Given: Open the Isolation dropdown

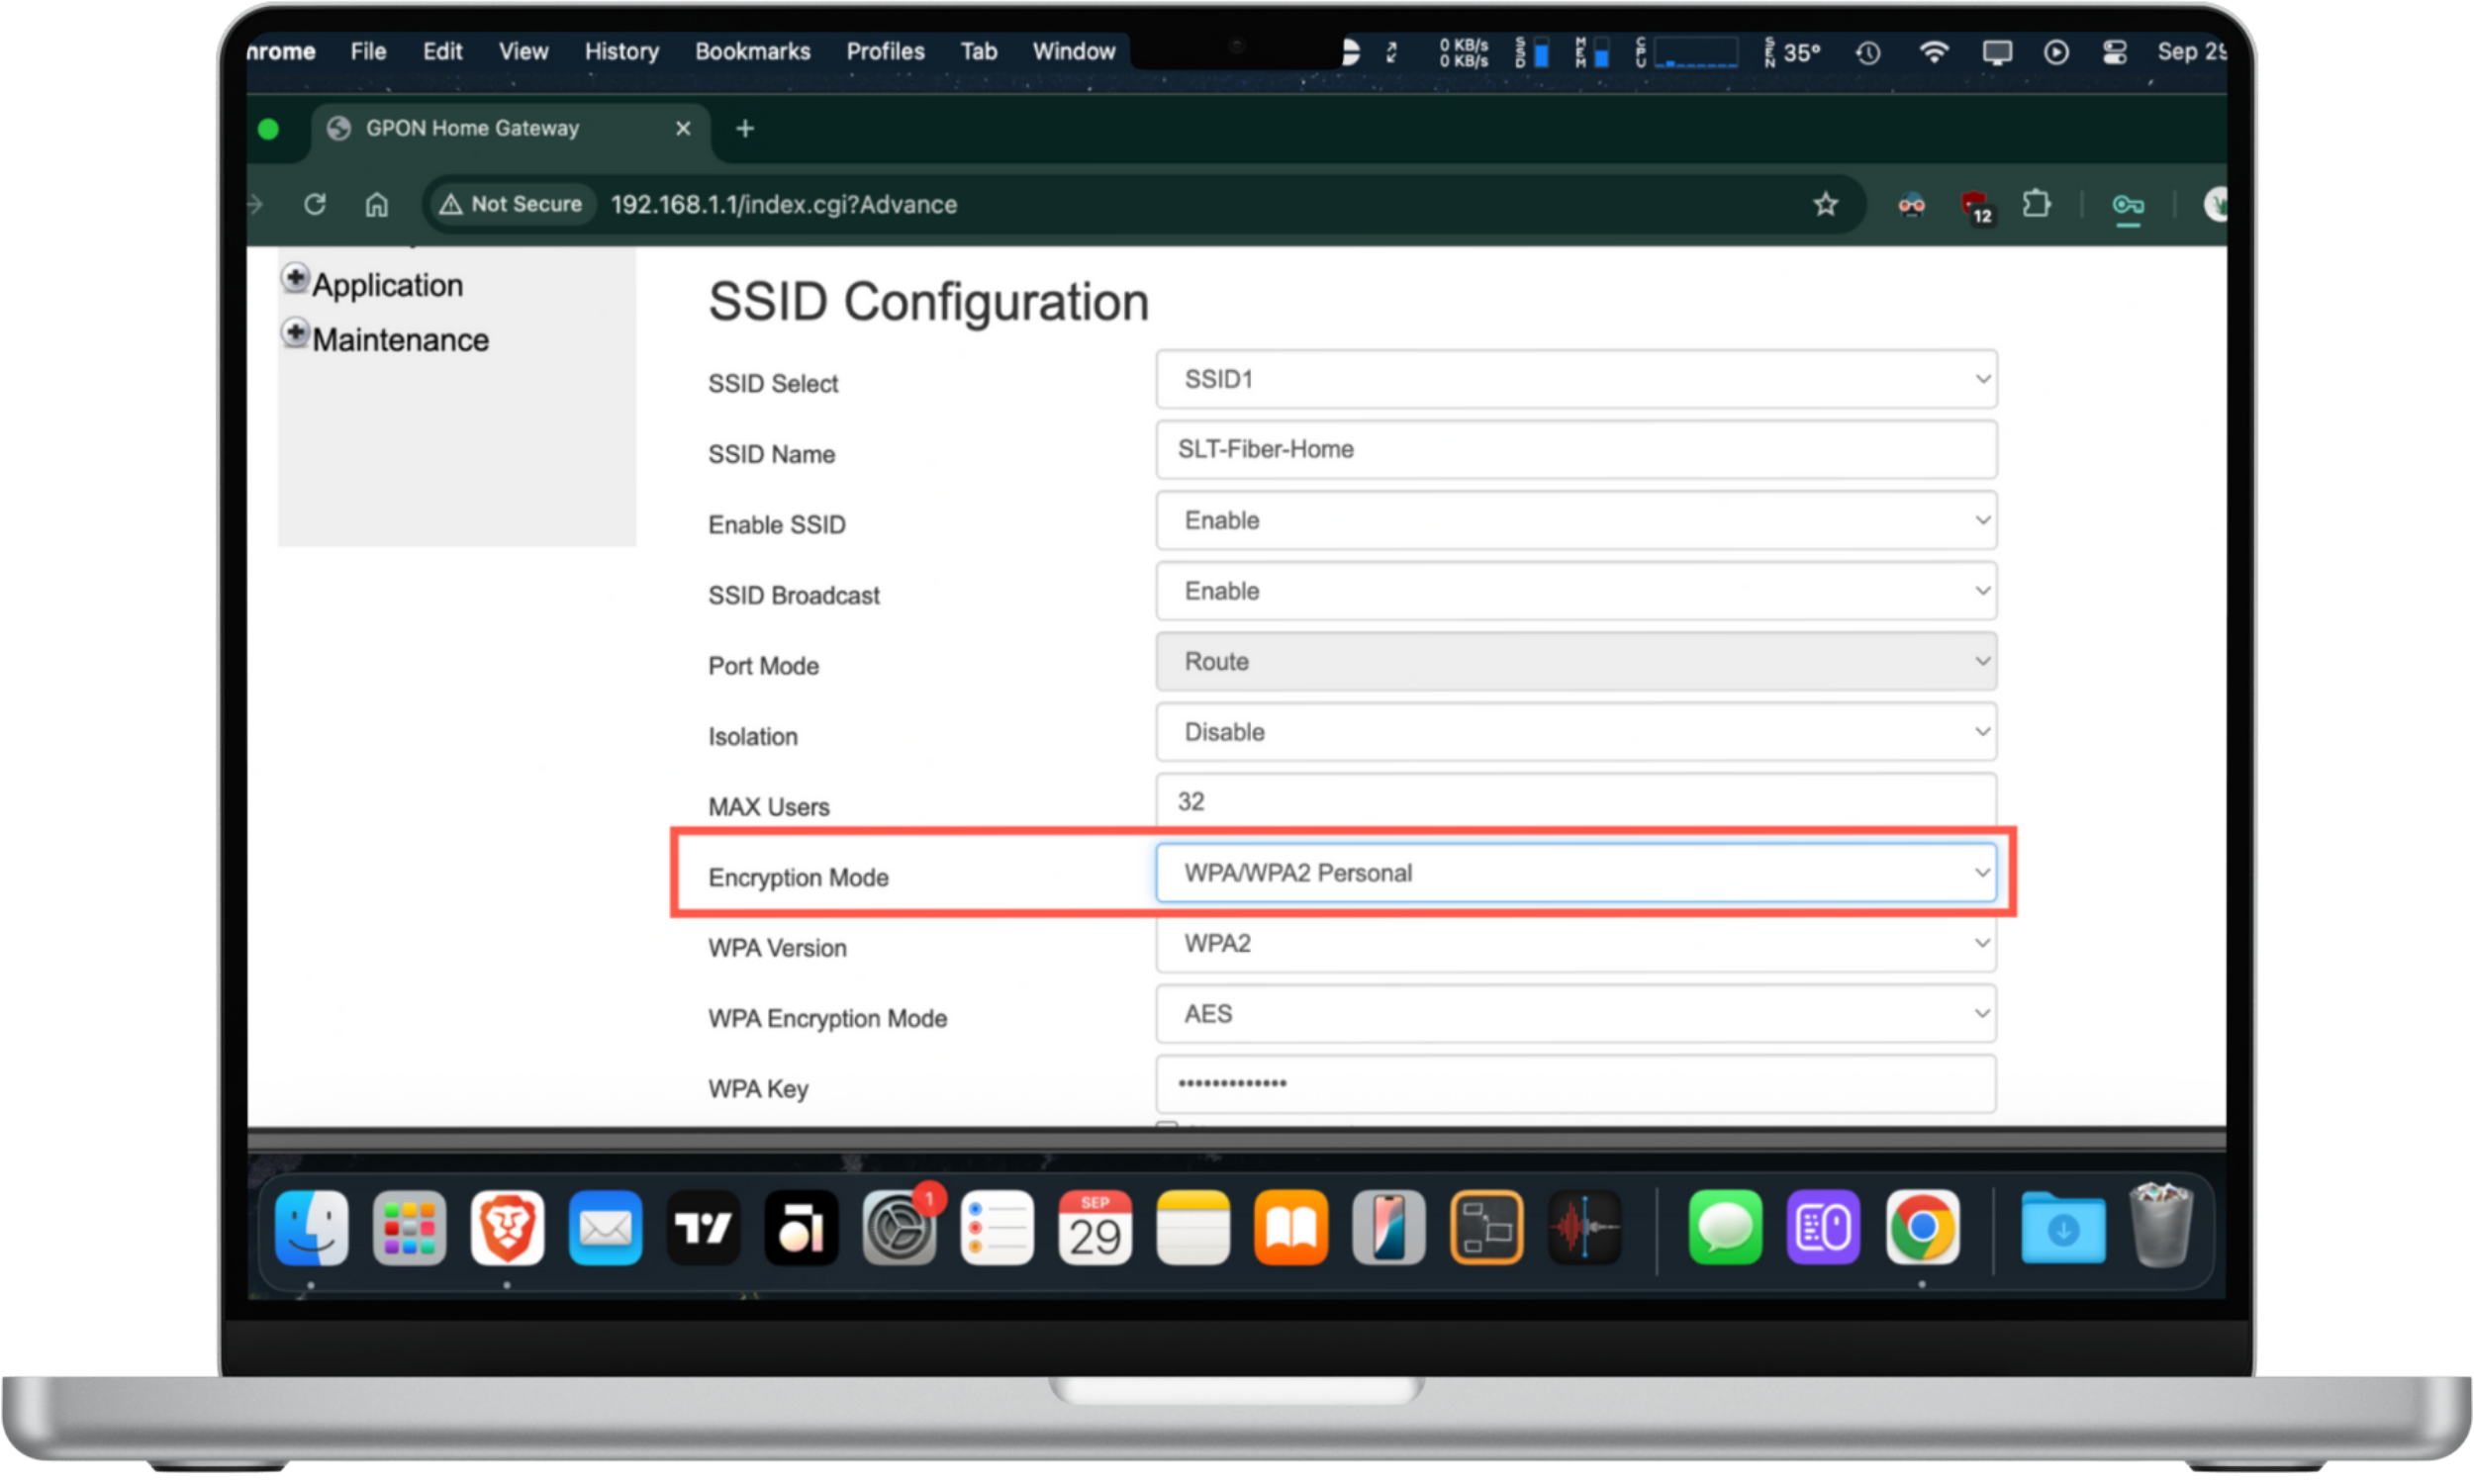Looking at the screenshot, I should click(x=1575, y=732).
